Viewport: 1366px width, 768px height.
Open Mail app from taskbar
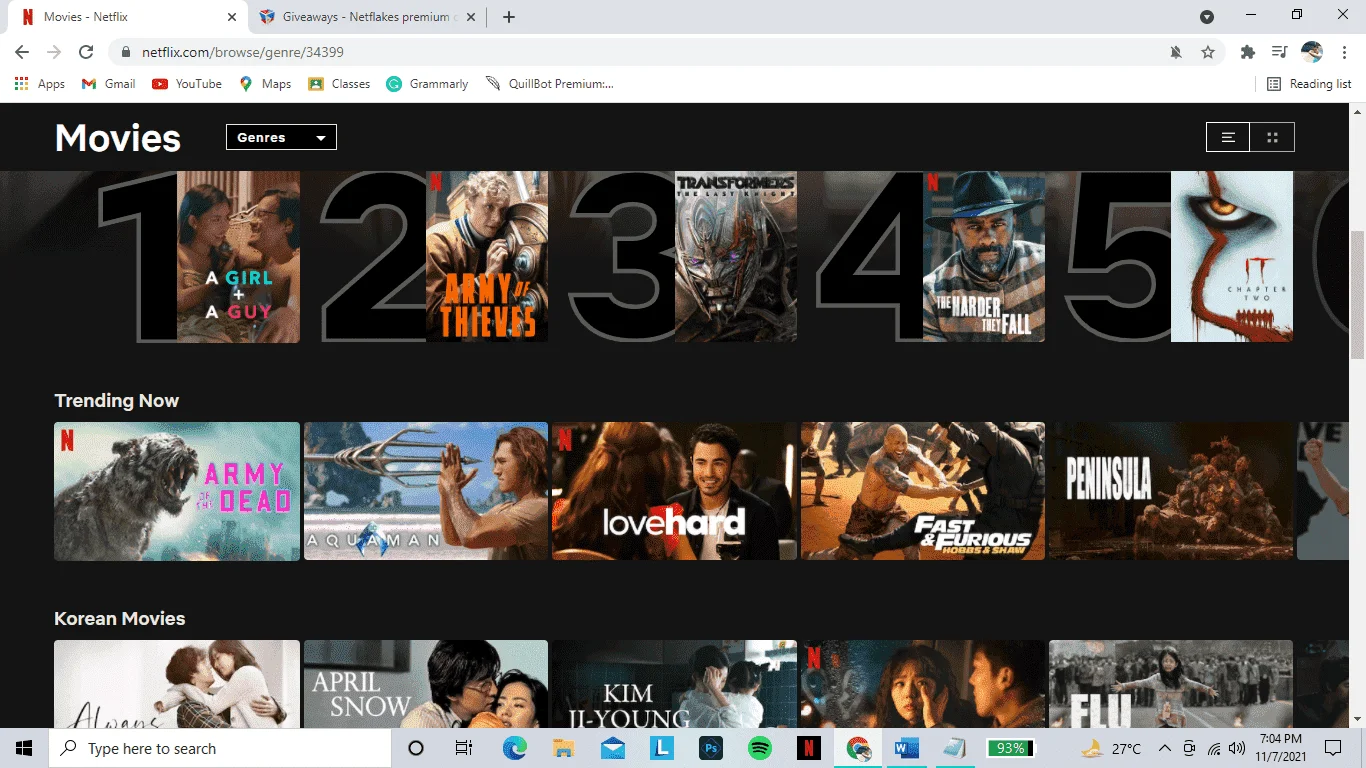613,748
